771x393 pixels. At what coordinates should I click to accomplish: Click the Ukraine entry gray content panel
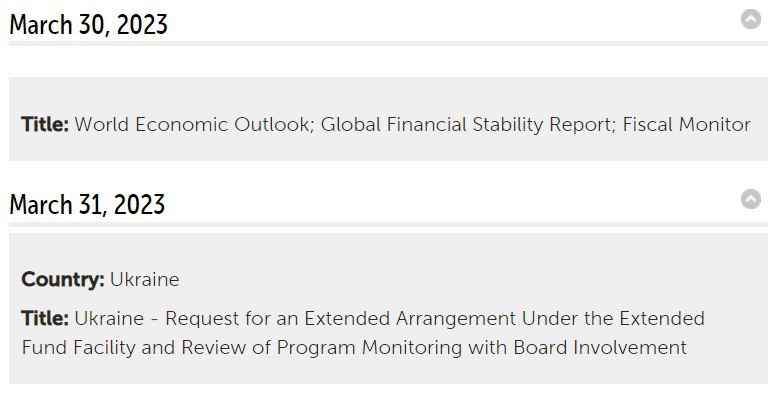click(x=388, y=308)
